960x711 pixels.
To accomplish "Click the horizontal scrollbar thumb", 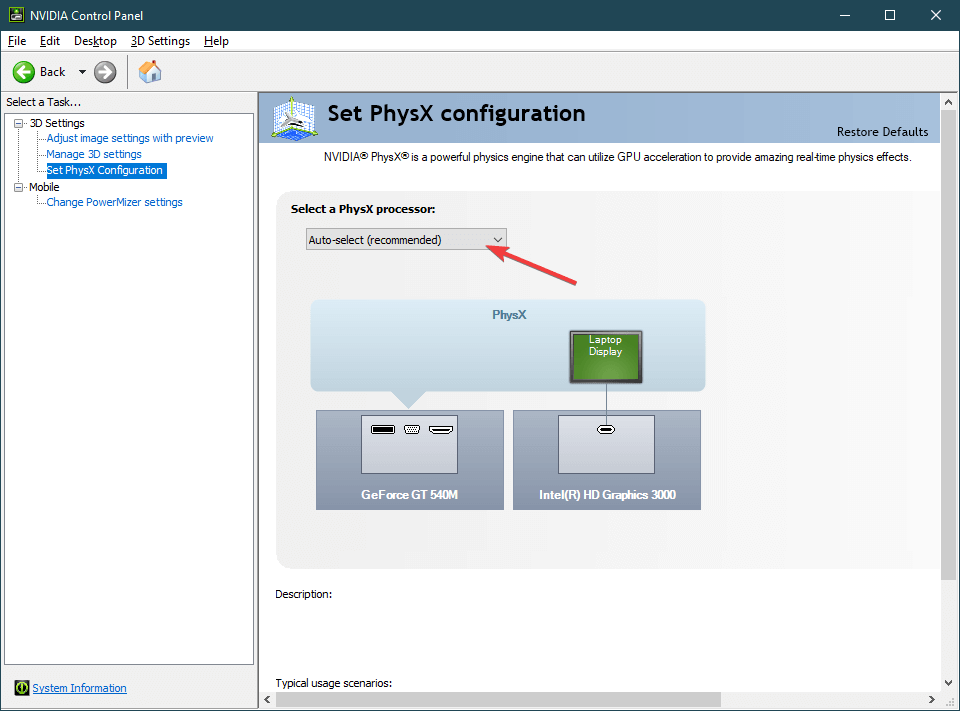I will [497, 699].
